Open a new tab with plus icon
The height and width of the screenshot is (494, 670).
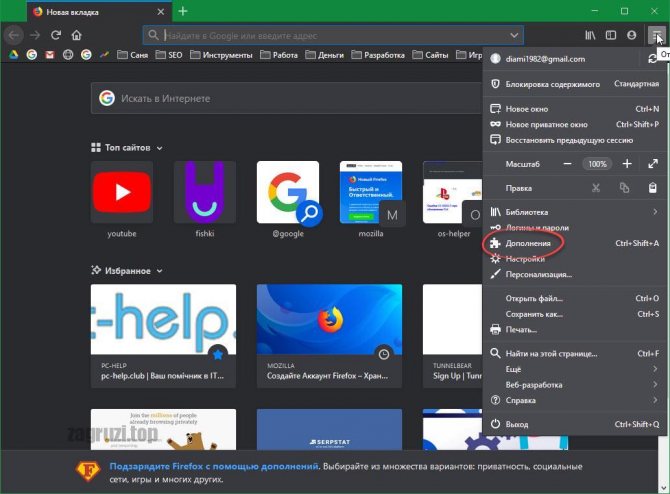(x=183, y=11)
